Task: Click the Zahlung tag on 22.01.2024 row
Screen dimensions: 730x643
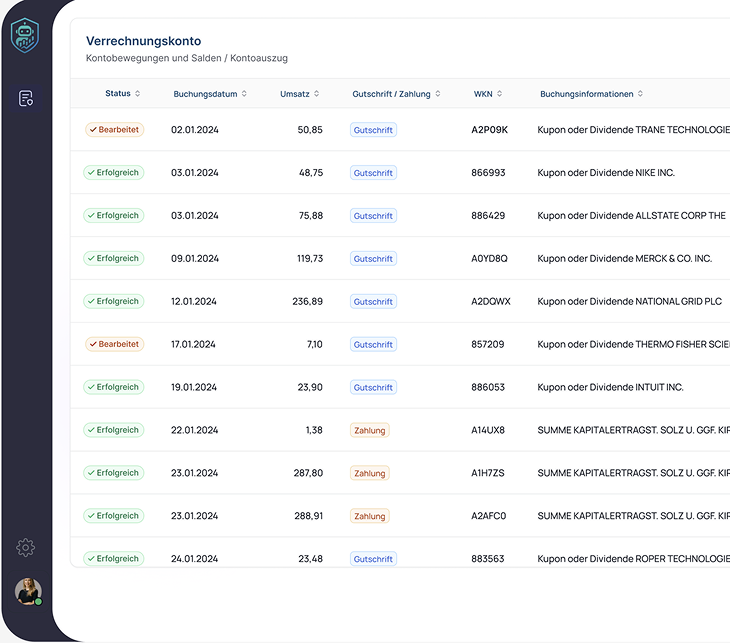Action: (369, 430)
